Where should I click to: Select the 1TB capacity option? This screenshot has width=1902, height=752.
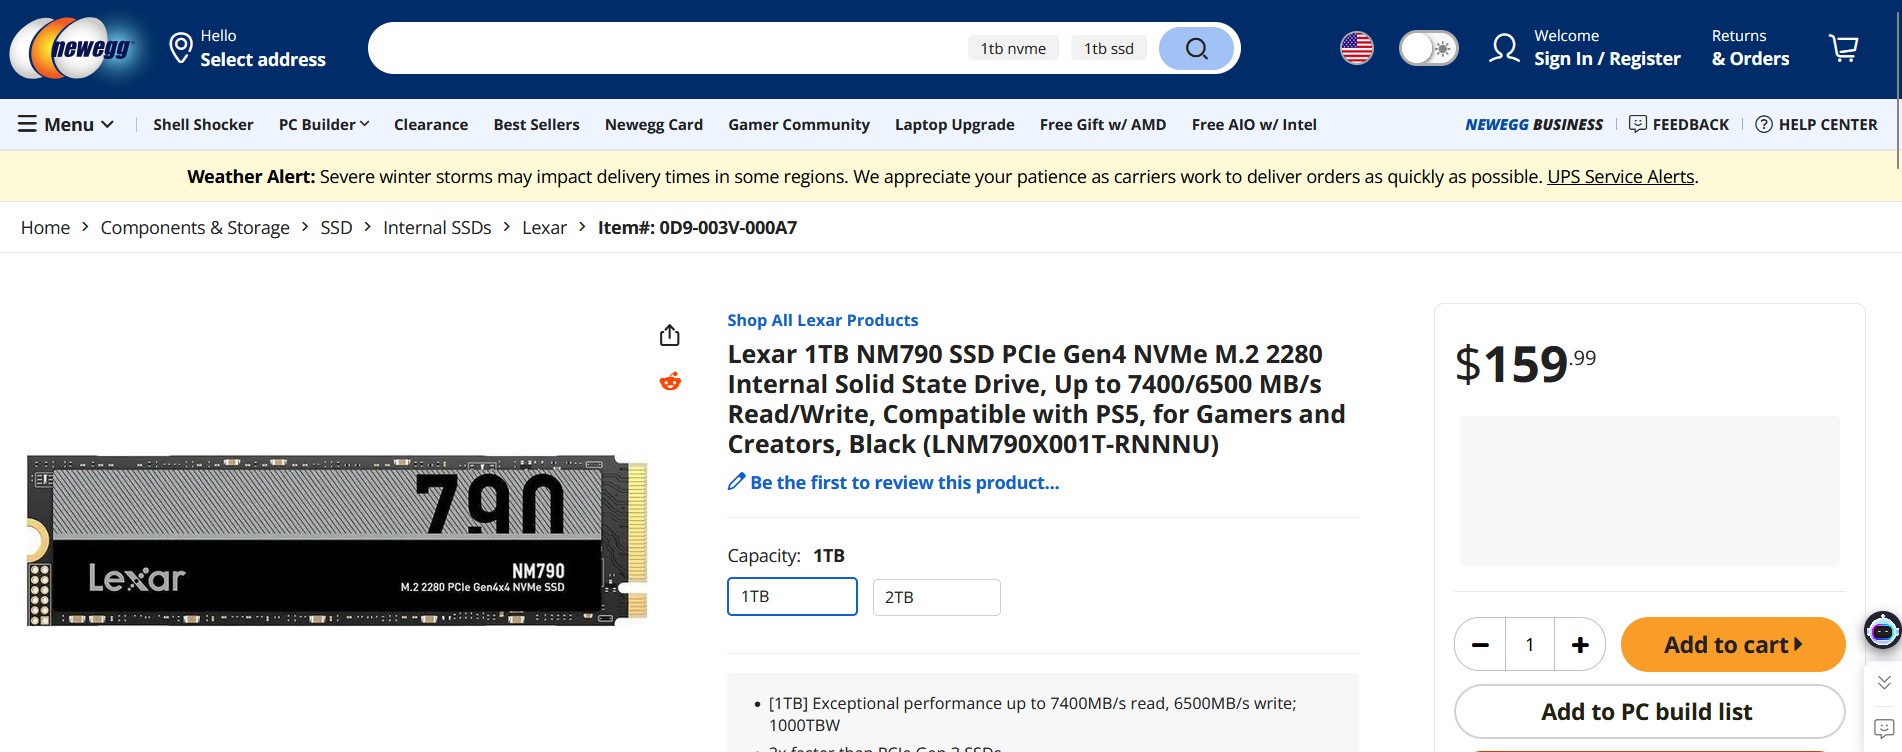pyautogui.click(x=792, y=597)
